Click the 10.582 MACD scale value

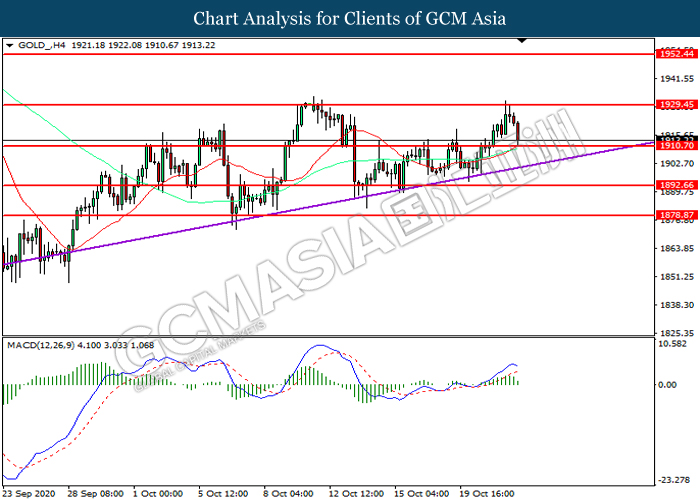(672, 344)
